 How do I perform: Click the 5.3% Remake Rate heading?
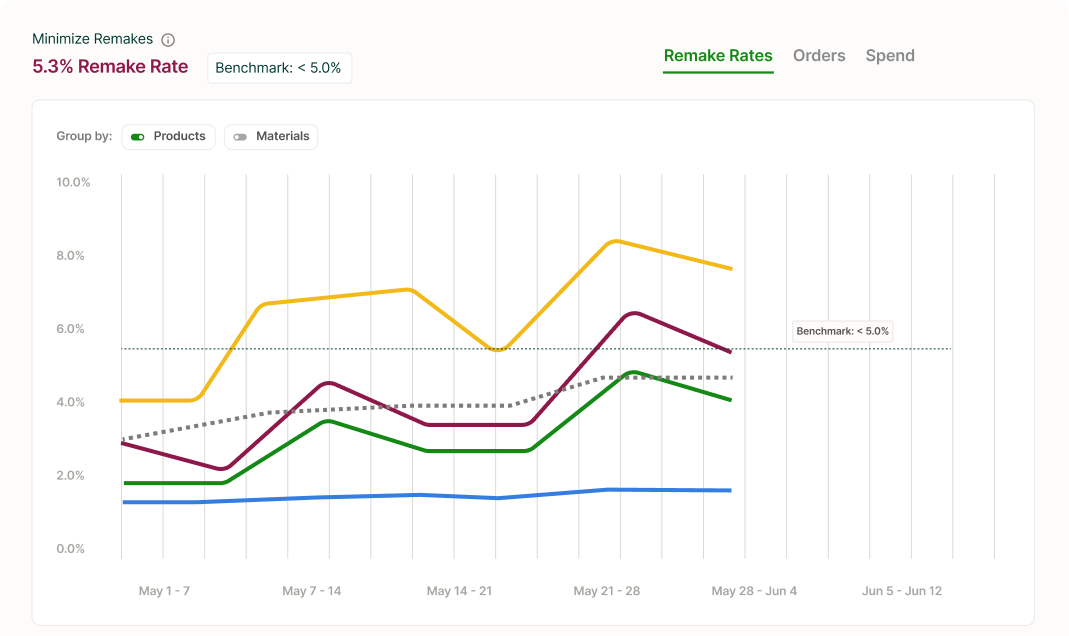point(110,67)
